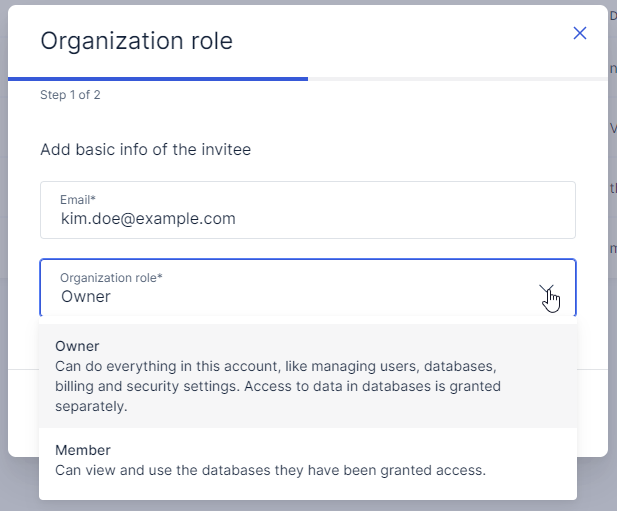This screenshot has height=511, width=617.
Task: Click the Organization role combo box
Action: (x=290, y=288)
